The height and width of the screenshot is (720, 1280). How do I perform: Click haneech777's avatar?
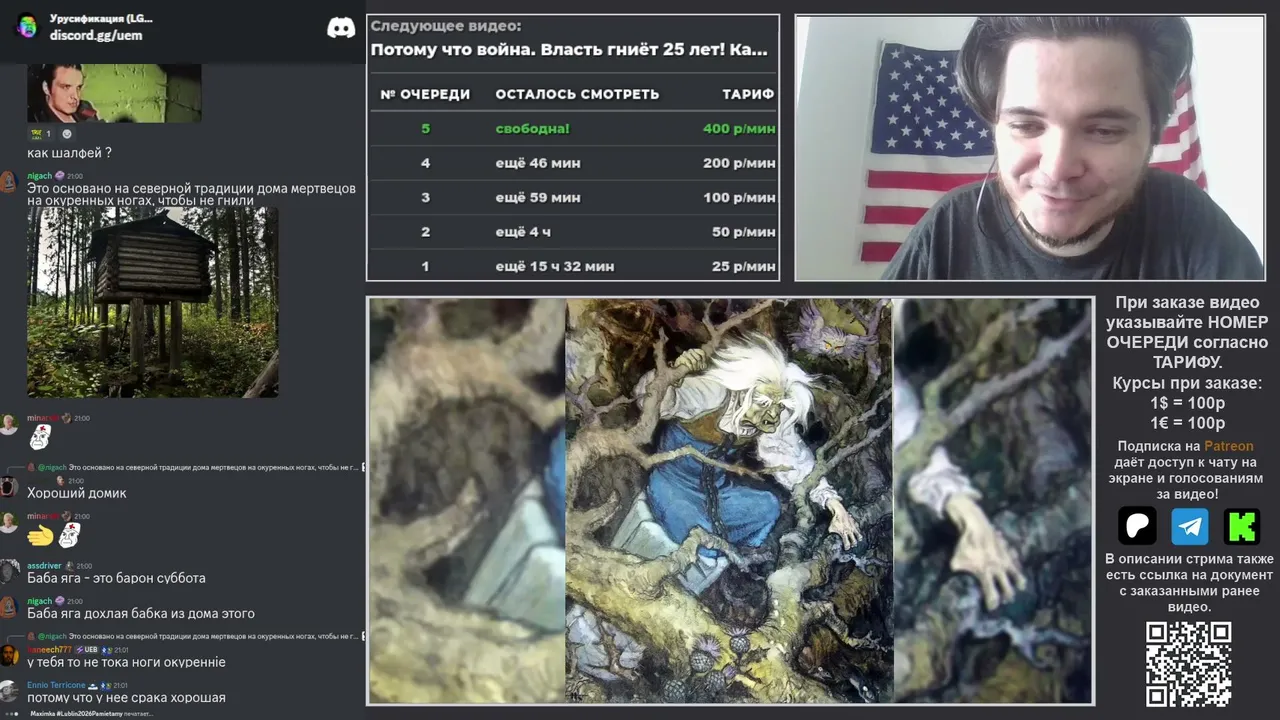pos(9,655)
